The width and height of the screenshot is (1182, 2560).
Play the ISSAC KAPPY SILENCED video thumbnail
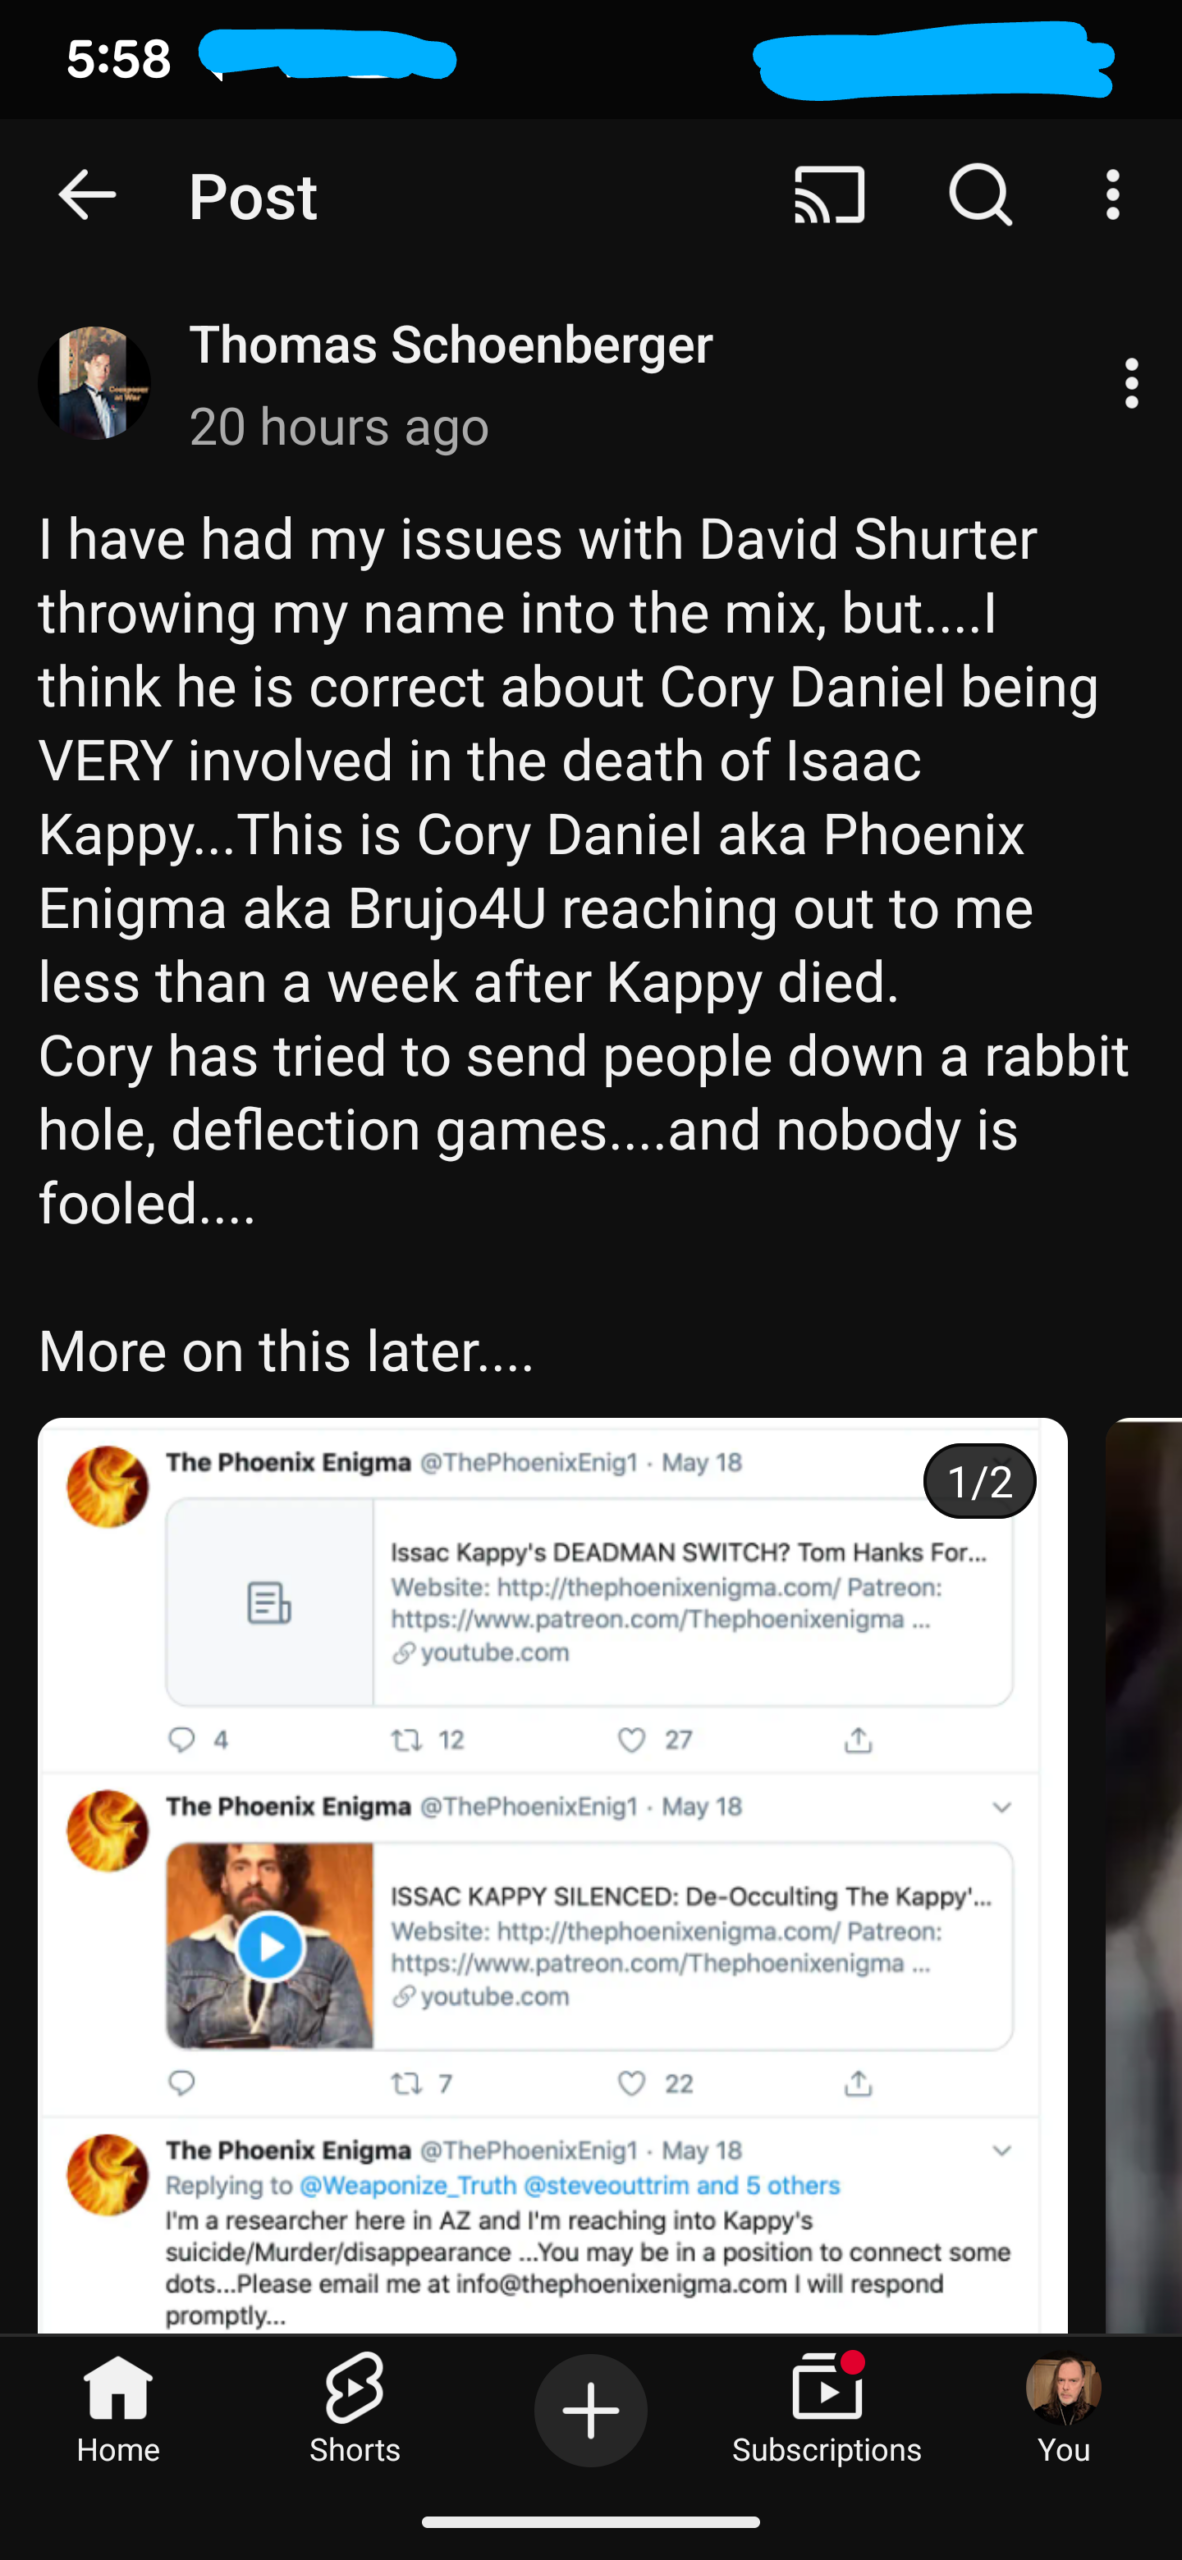270,1946
